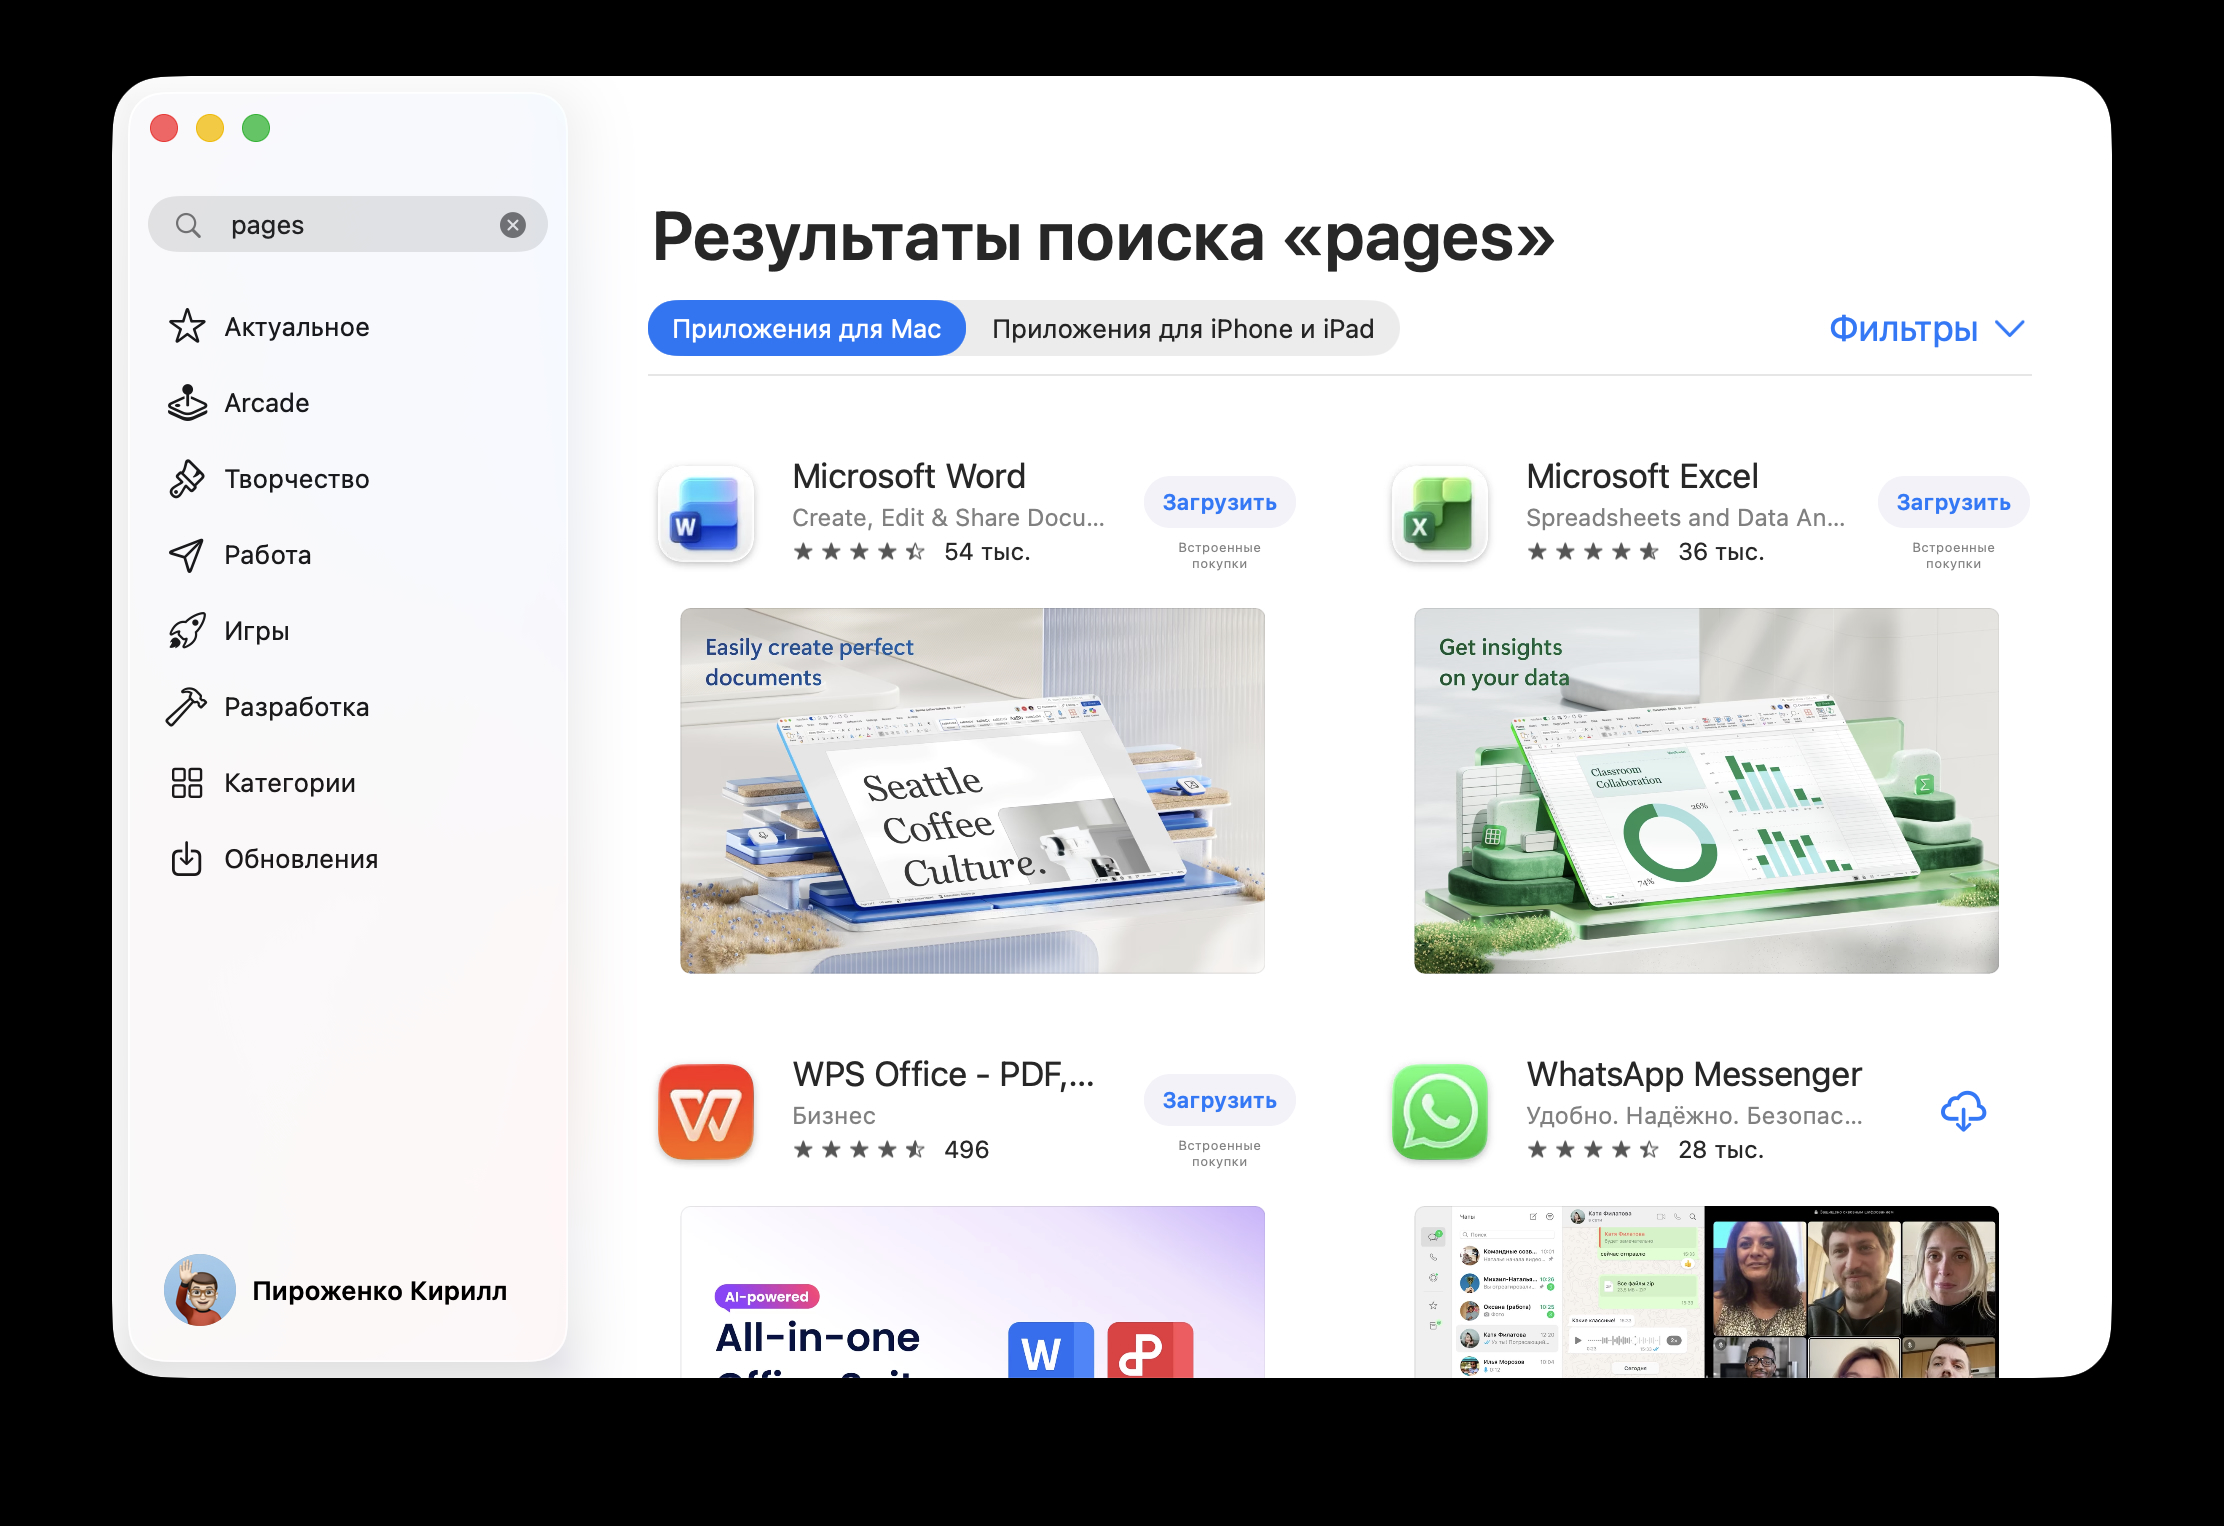Open the WPS Office app icon

click(x=704, y=1112)
